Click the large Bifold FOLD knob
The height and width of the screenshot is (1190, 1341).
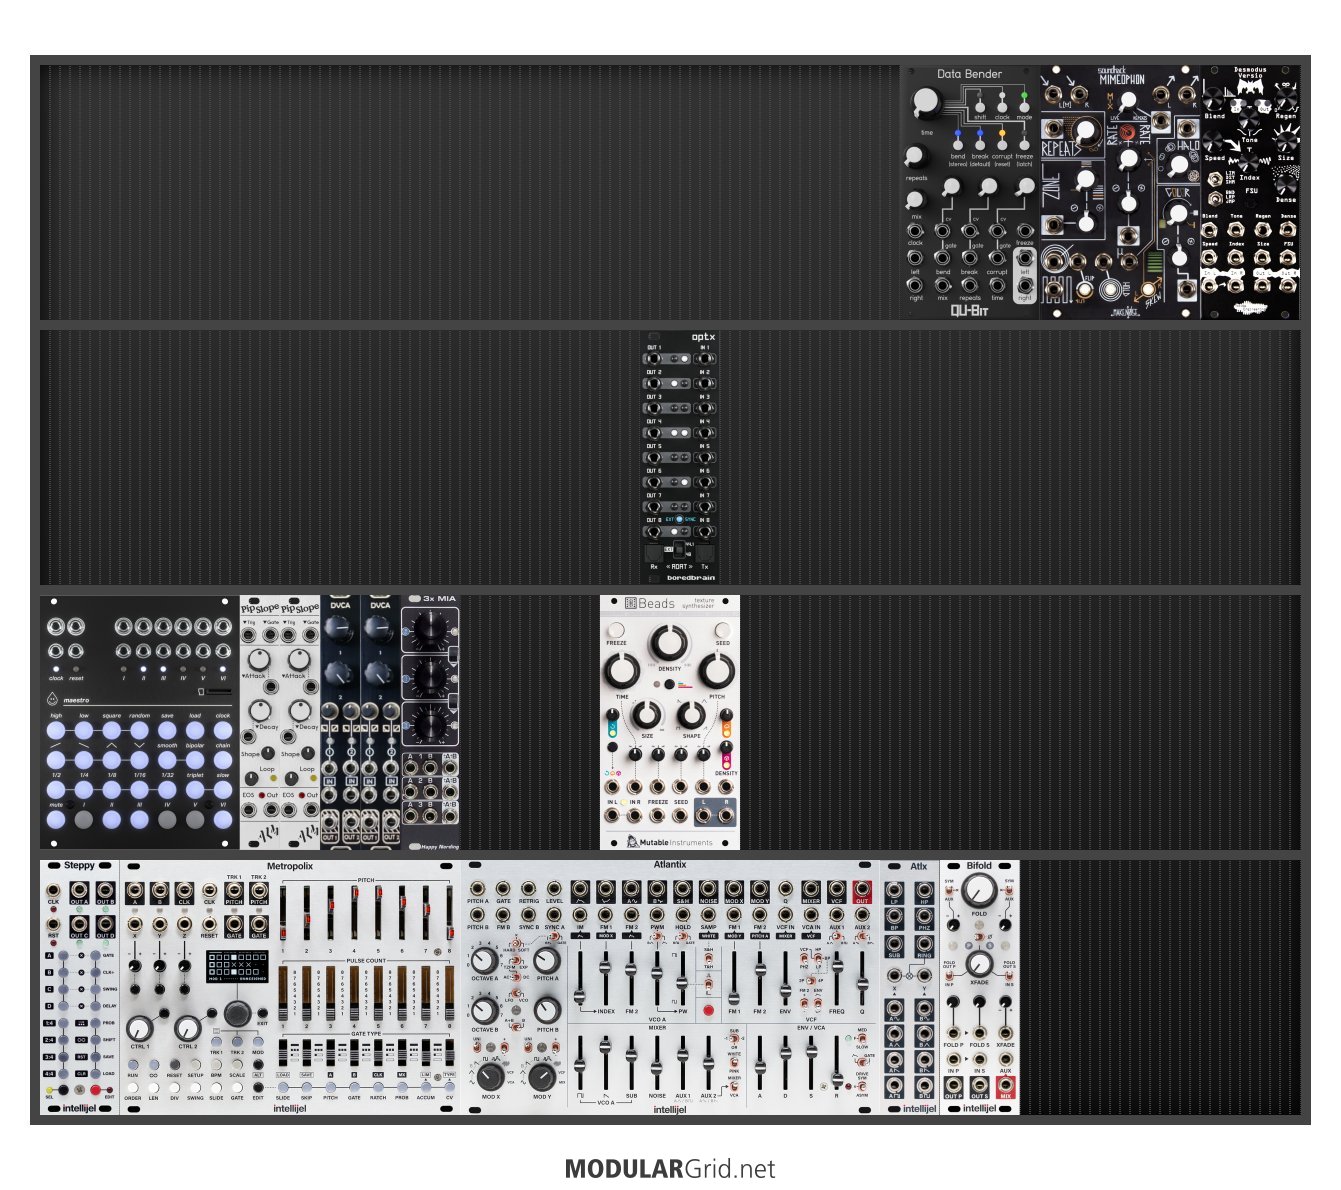pos(979,889)
